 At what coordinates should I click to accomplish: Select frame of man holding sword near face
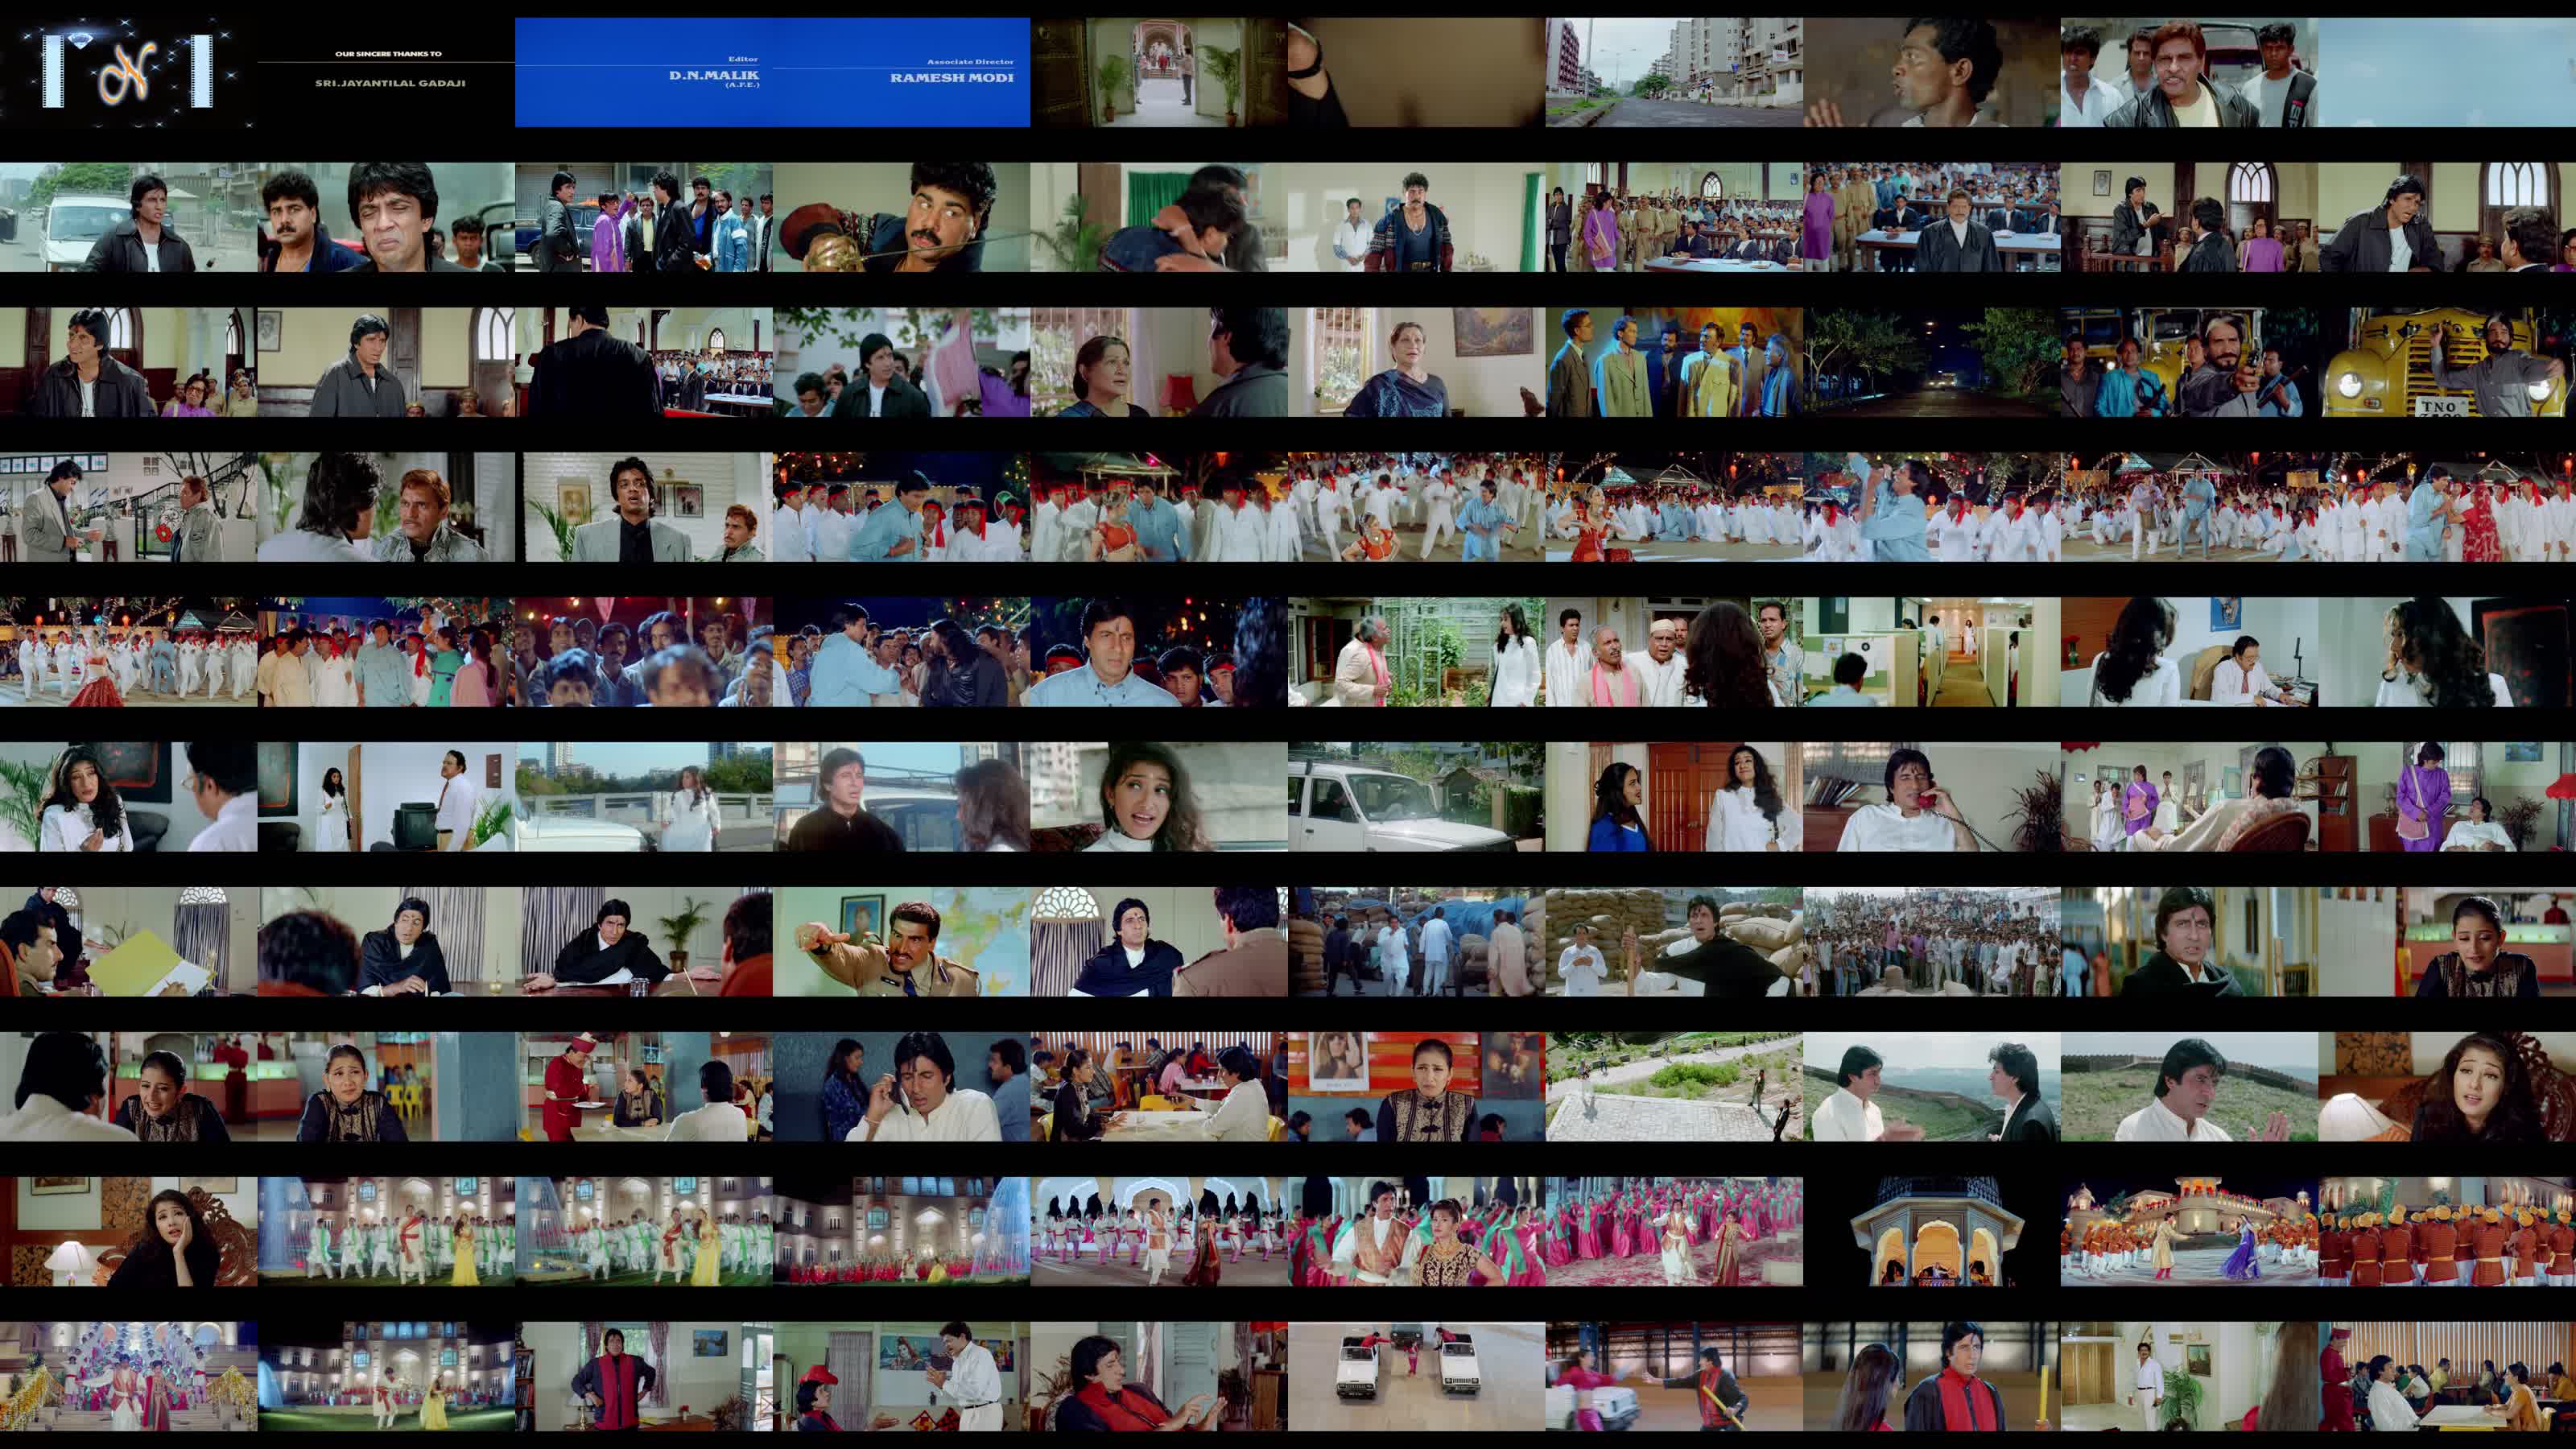tap(902, 217)
